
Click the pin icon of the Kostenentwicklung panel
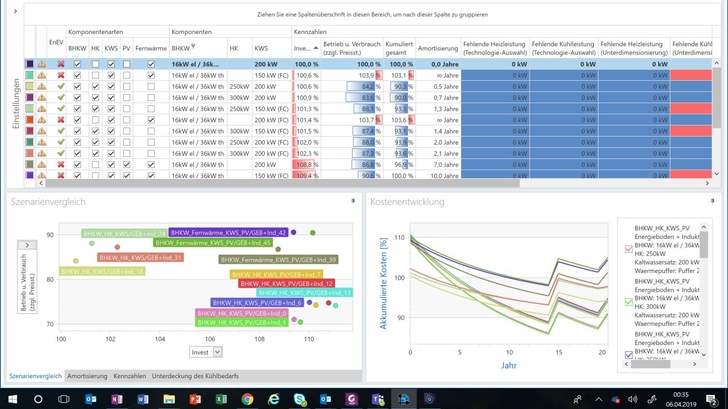[x=711, y=201]
